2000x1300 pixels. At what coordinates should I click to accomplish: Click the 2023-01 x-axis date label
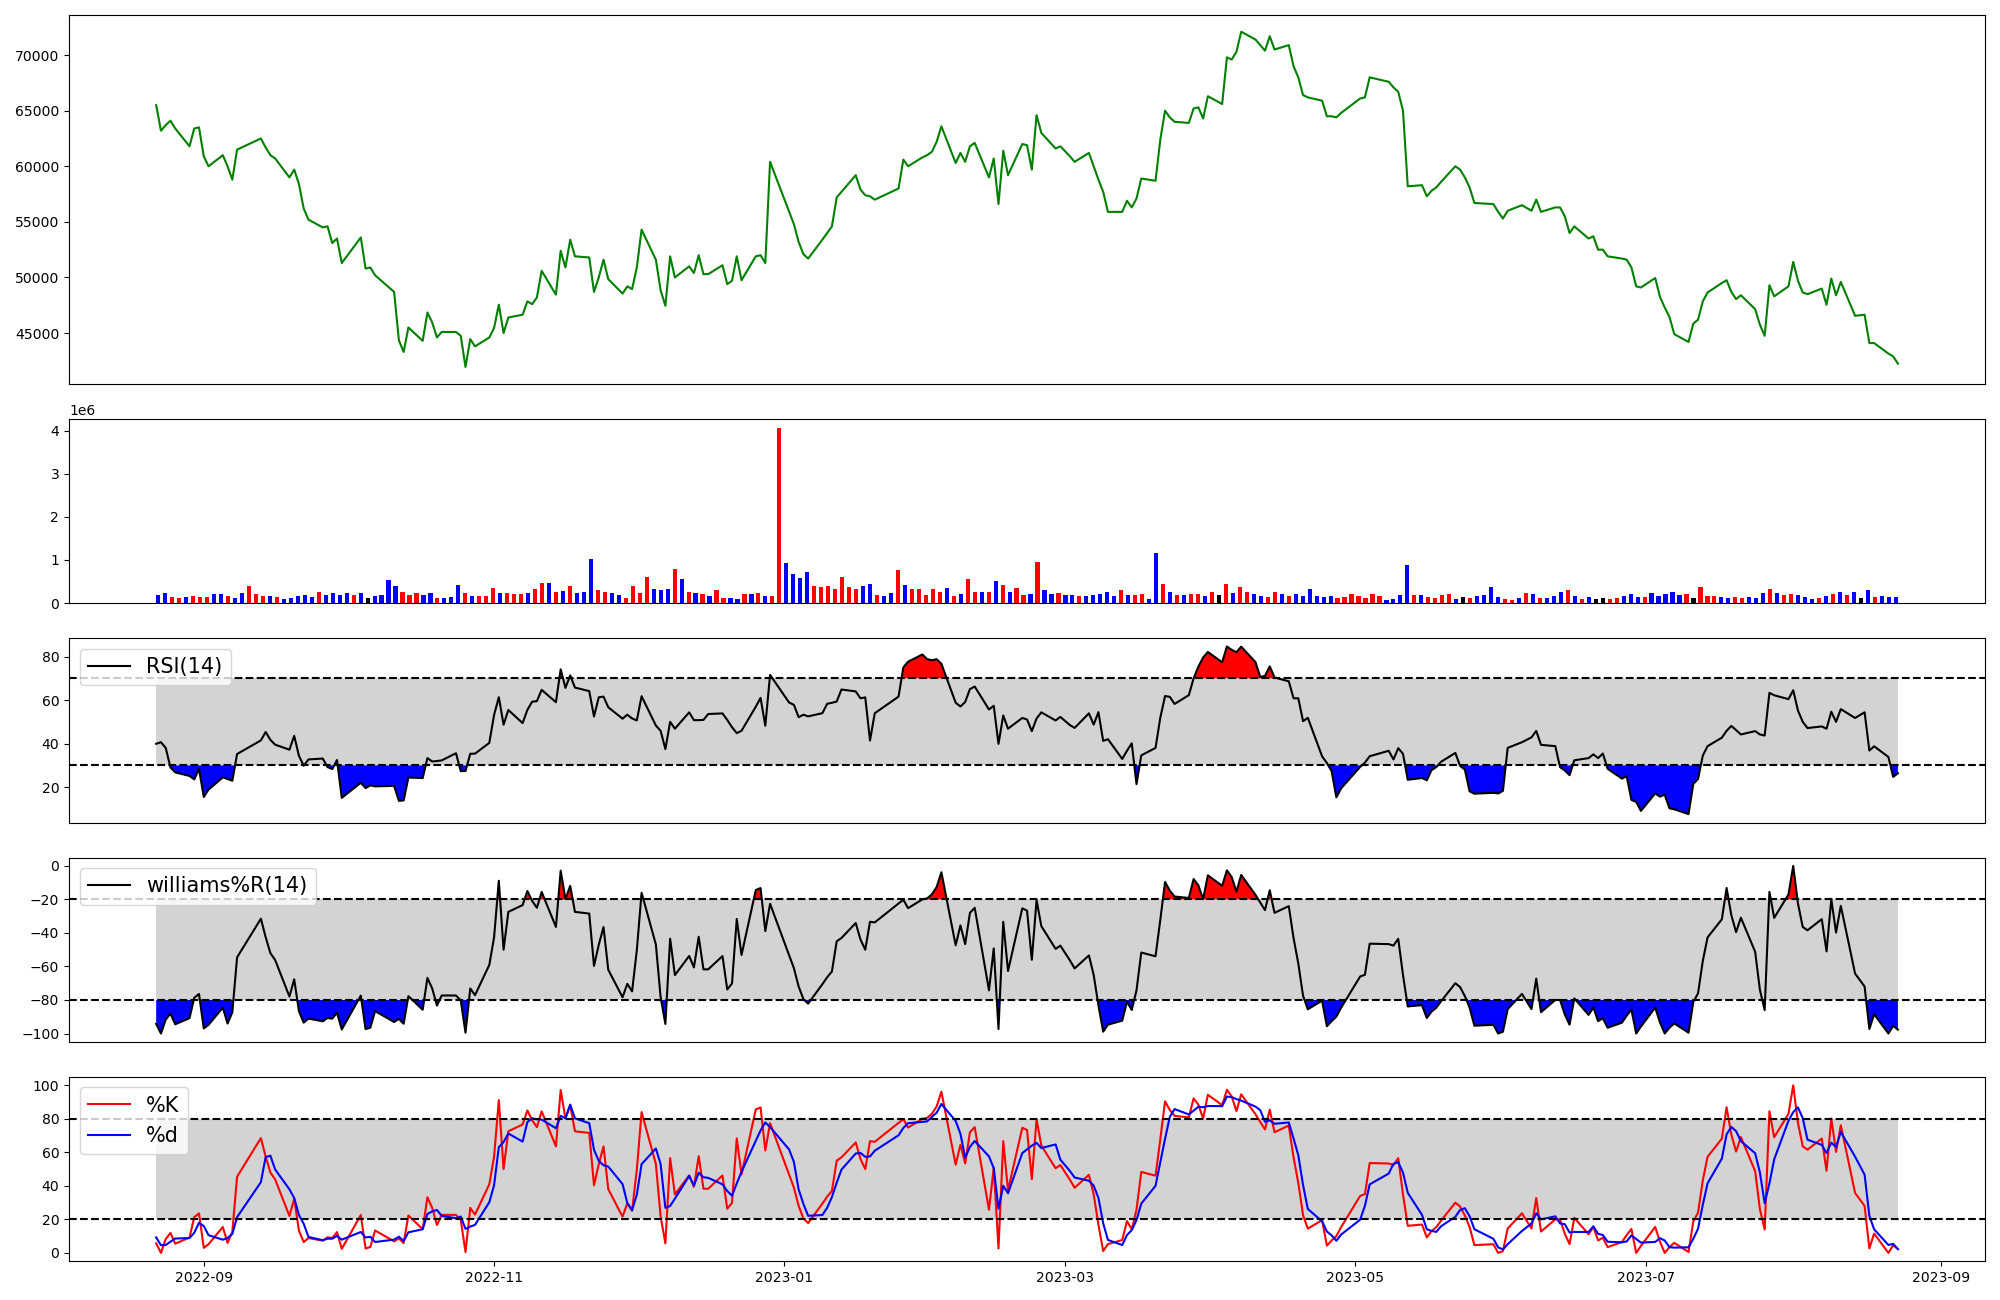click(784, 1277)
